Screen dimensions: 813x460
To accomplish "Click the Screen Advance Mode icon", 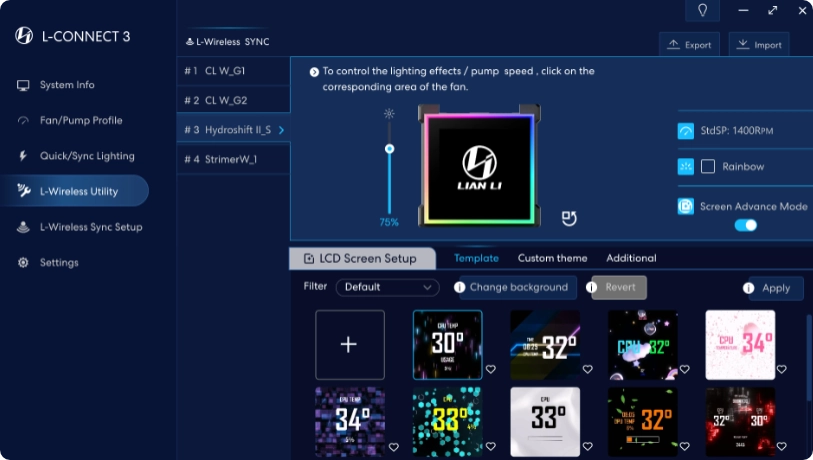I will (686, 206).
